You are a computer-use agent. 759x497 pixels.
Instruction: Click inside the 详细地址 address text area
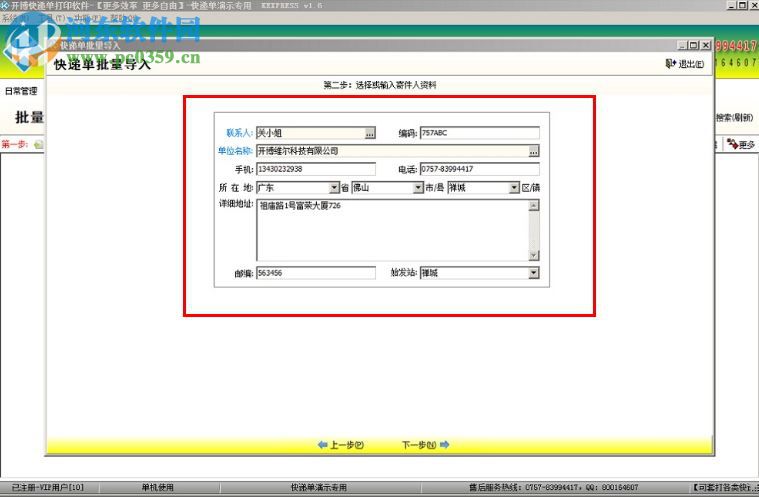392,230
